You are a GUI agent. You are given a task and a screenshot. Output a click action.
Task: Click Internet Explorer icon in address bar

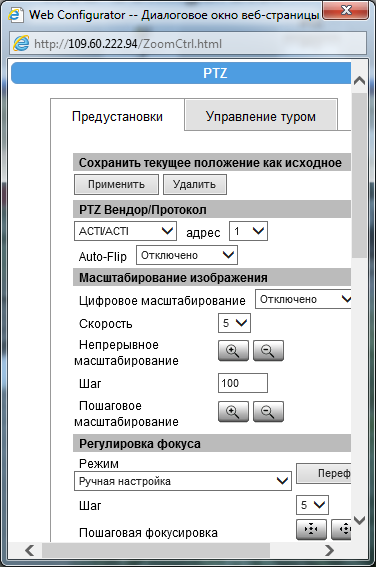click(21, 43)
